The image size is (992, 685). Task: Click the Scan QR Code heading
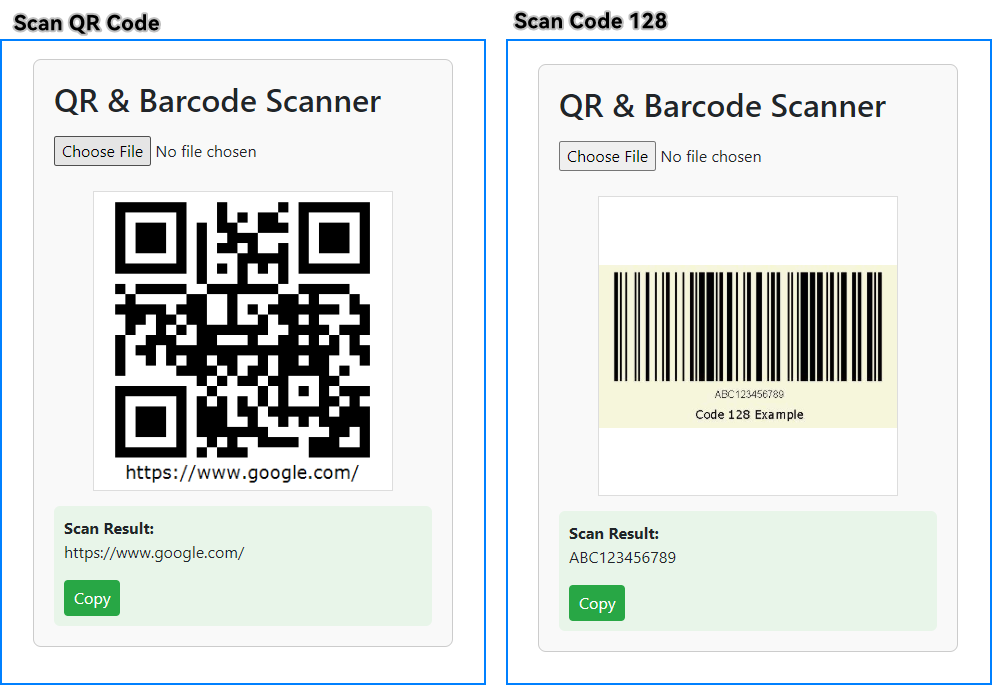86,22
